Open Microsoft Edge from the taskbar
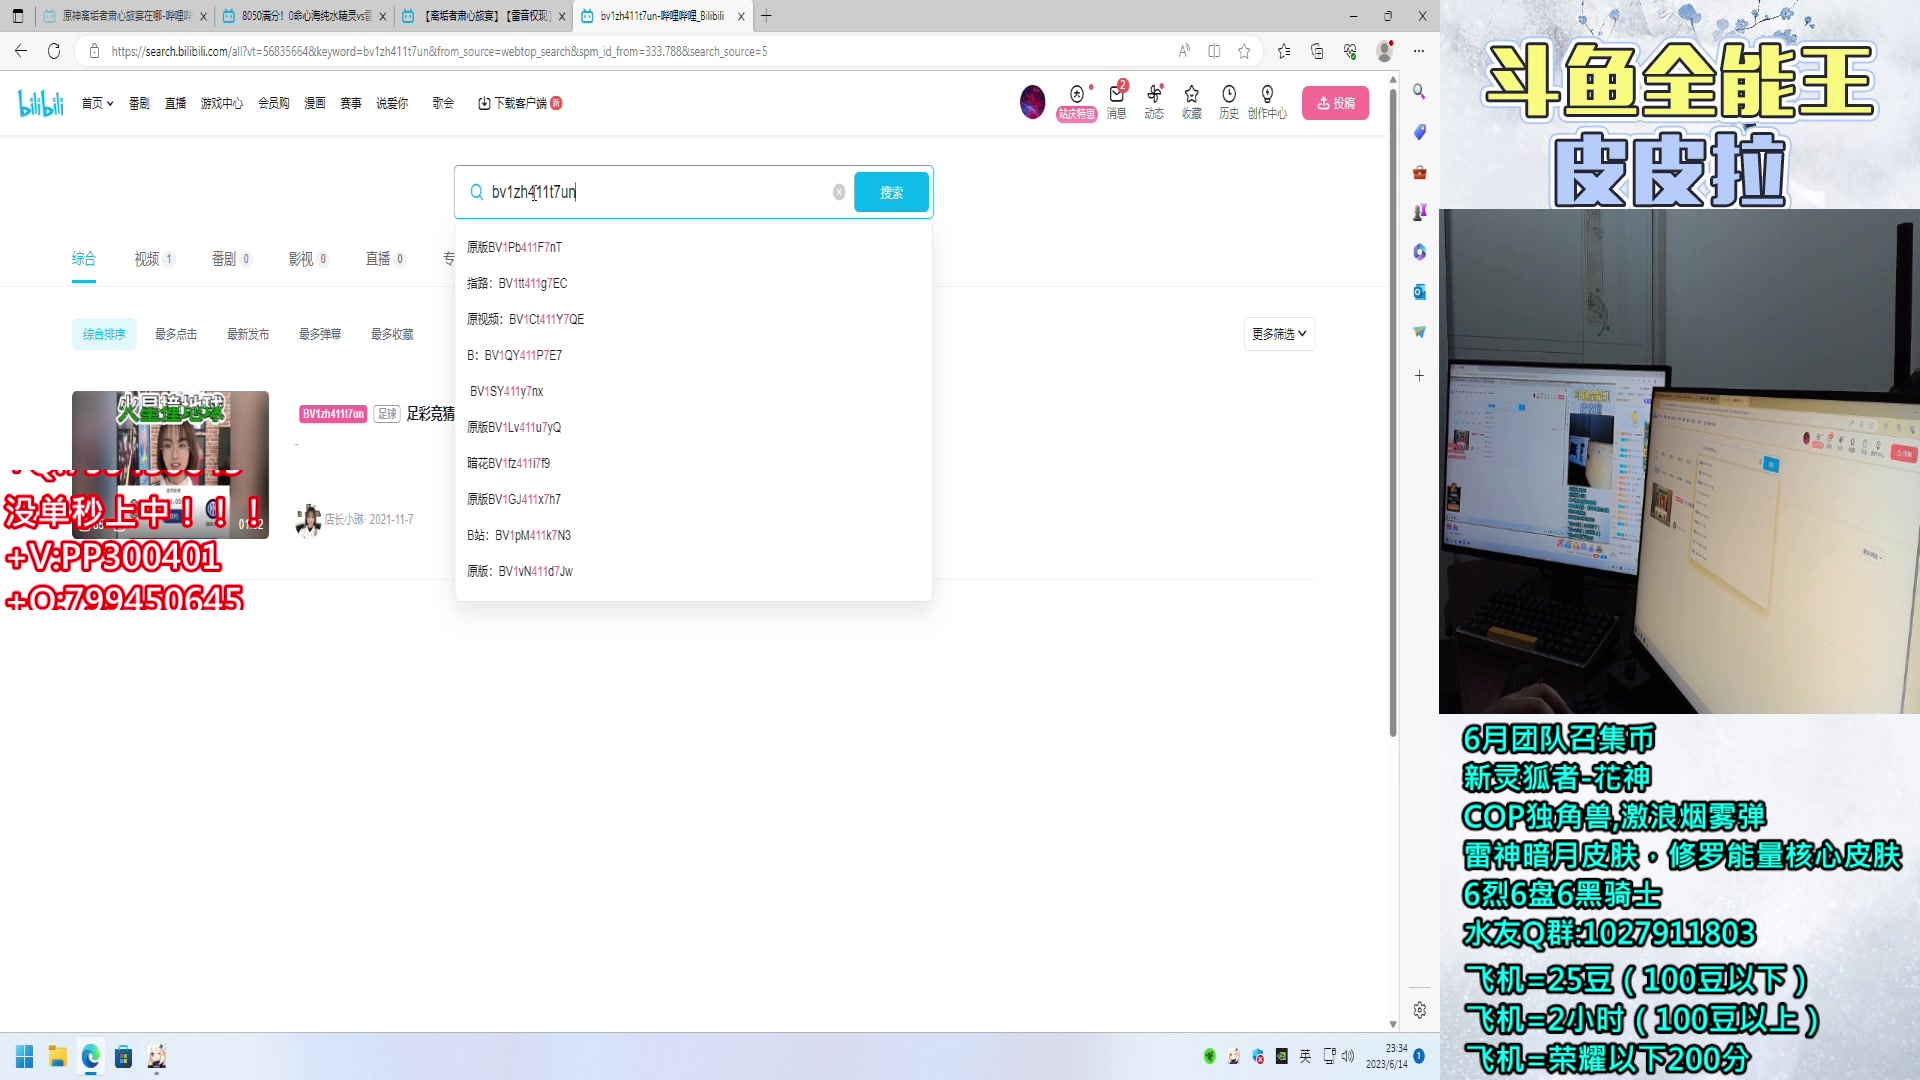Screen dimensions: 1920x1080 pos(91,1056)
